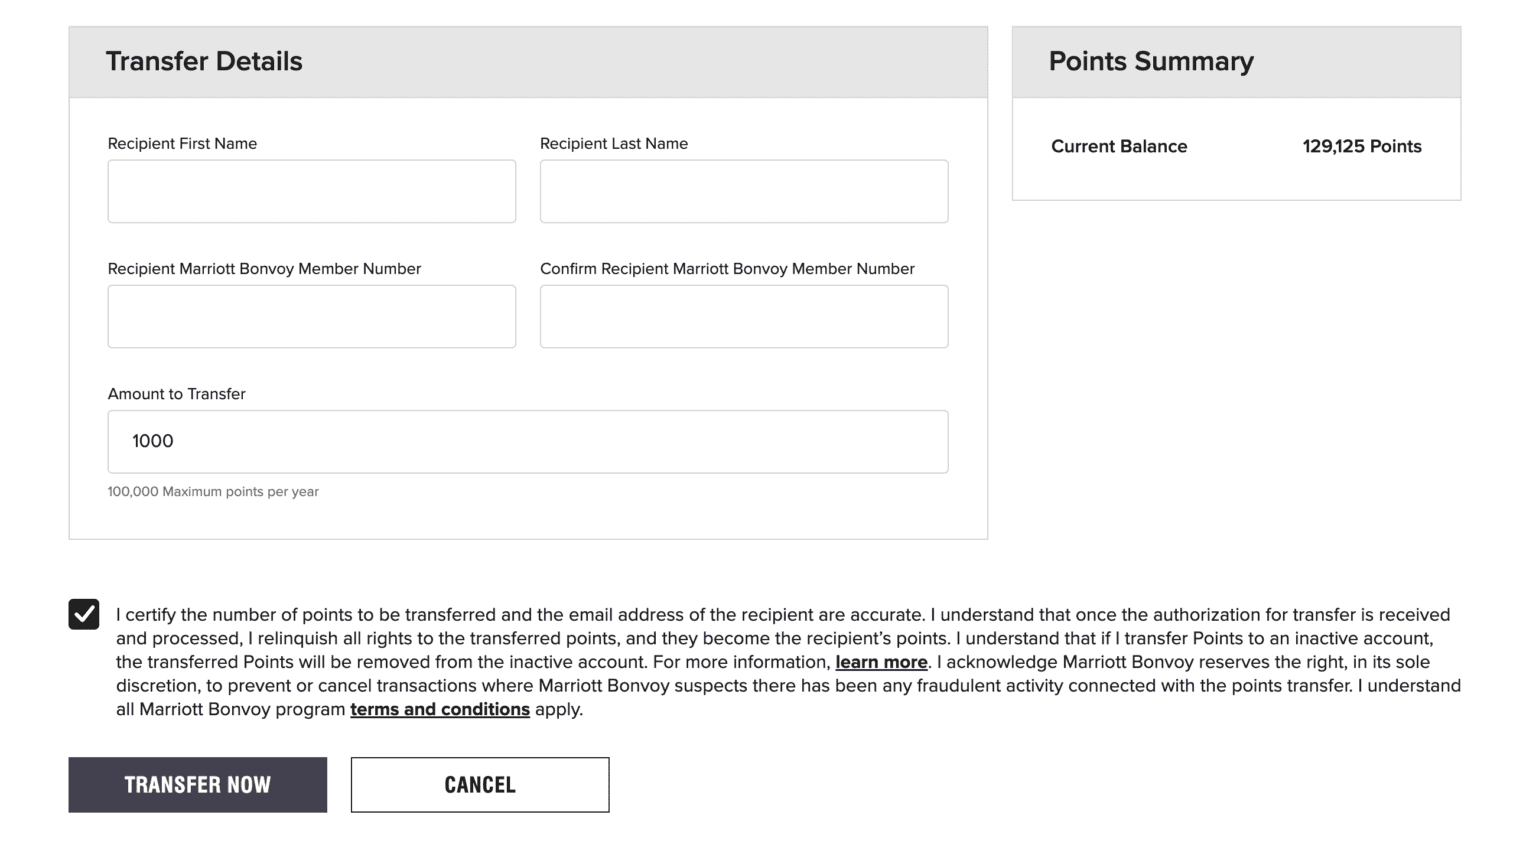Viewport: 1536px width, 841px height.
Task: Click the Recipient First Name label
Action: click(182, 143)
